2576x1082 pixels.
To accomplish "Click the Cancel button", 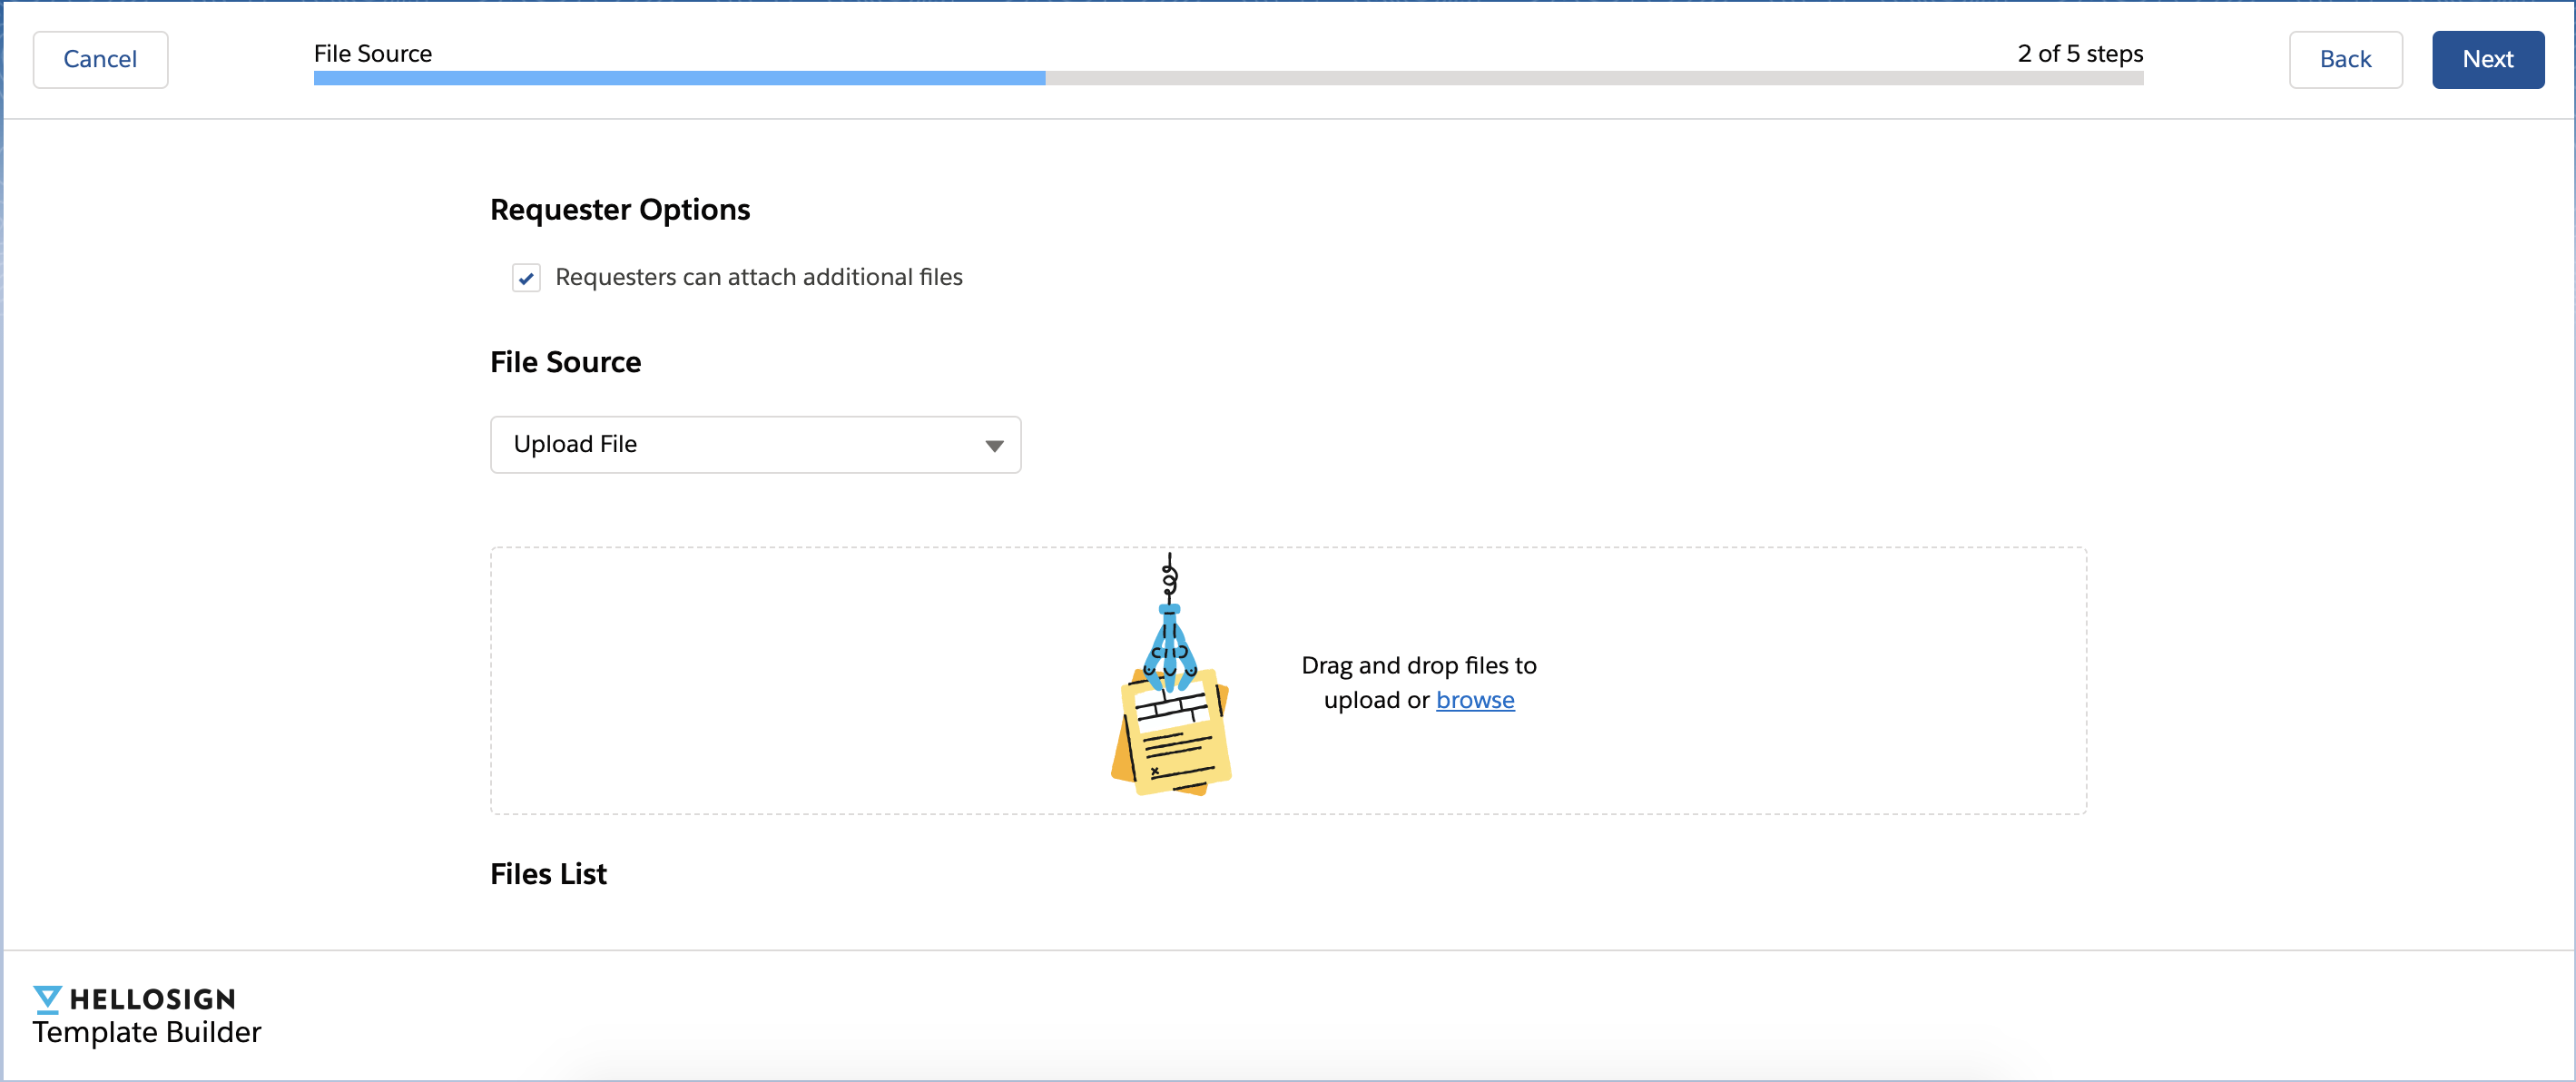I will (x=100, y=59).
